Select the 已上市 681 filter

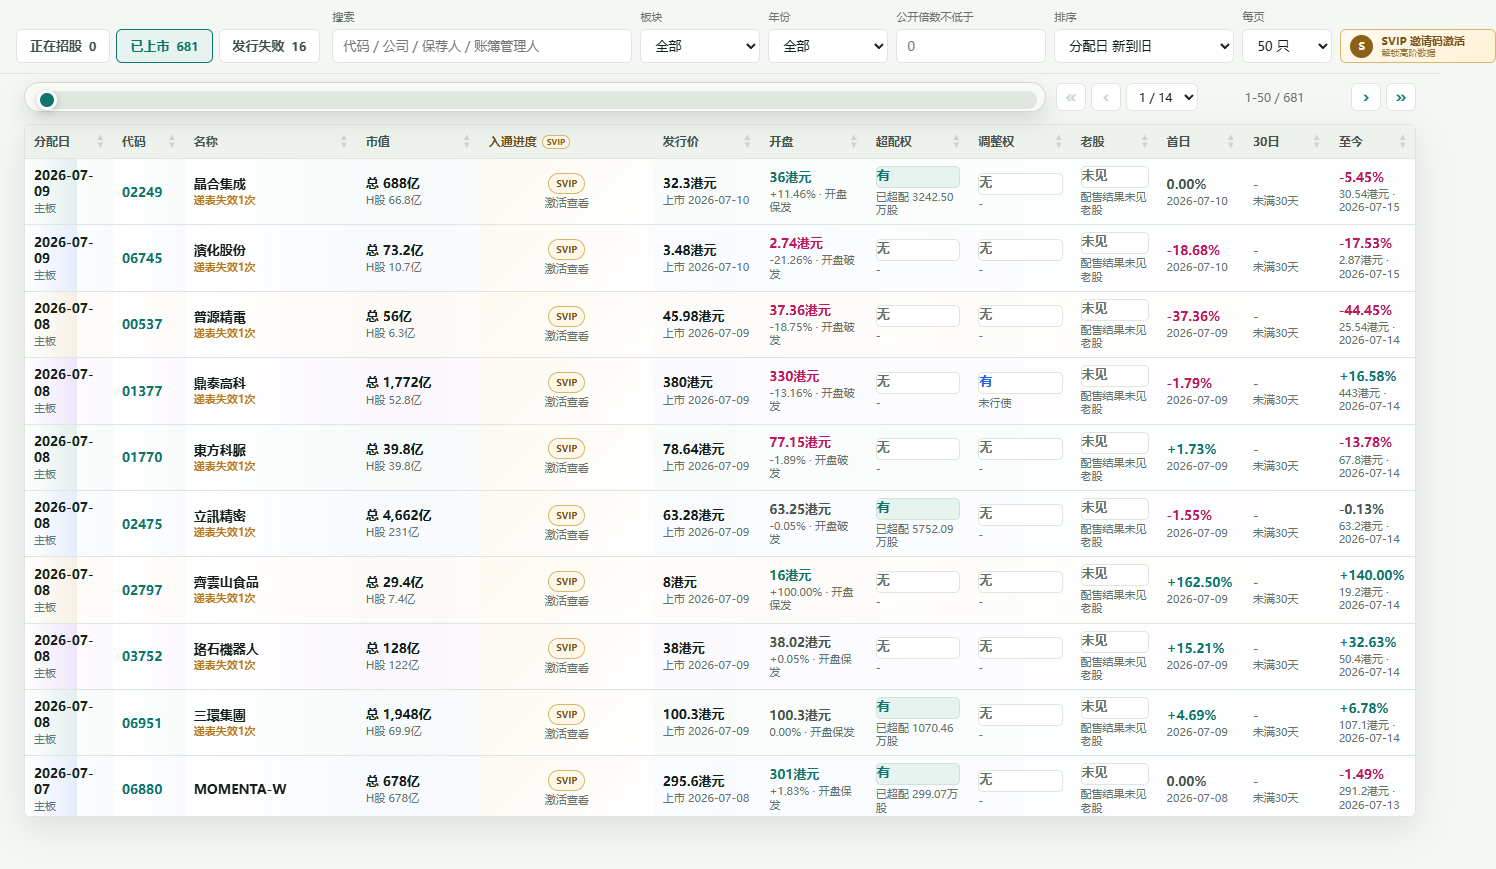(x=164, y=46)
